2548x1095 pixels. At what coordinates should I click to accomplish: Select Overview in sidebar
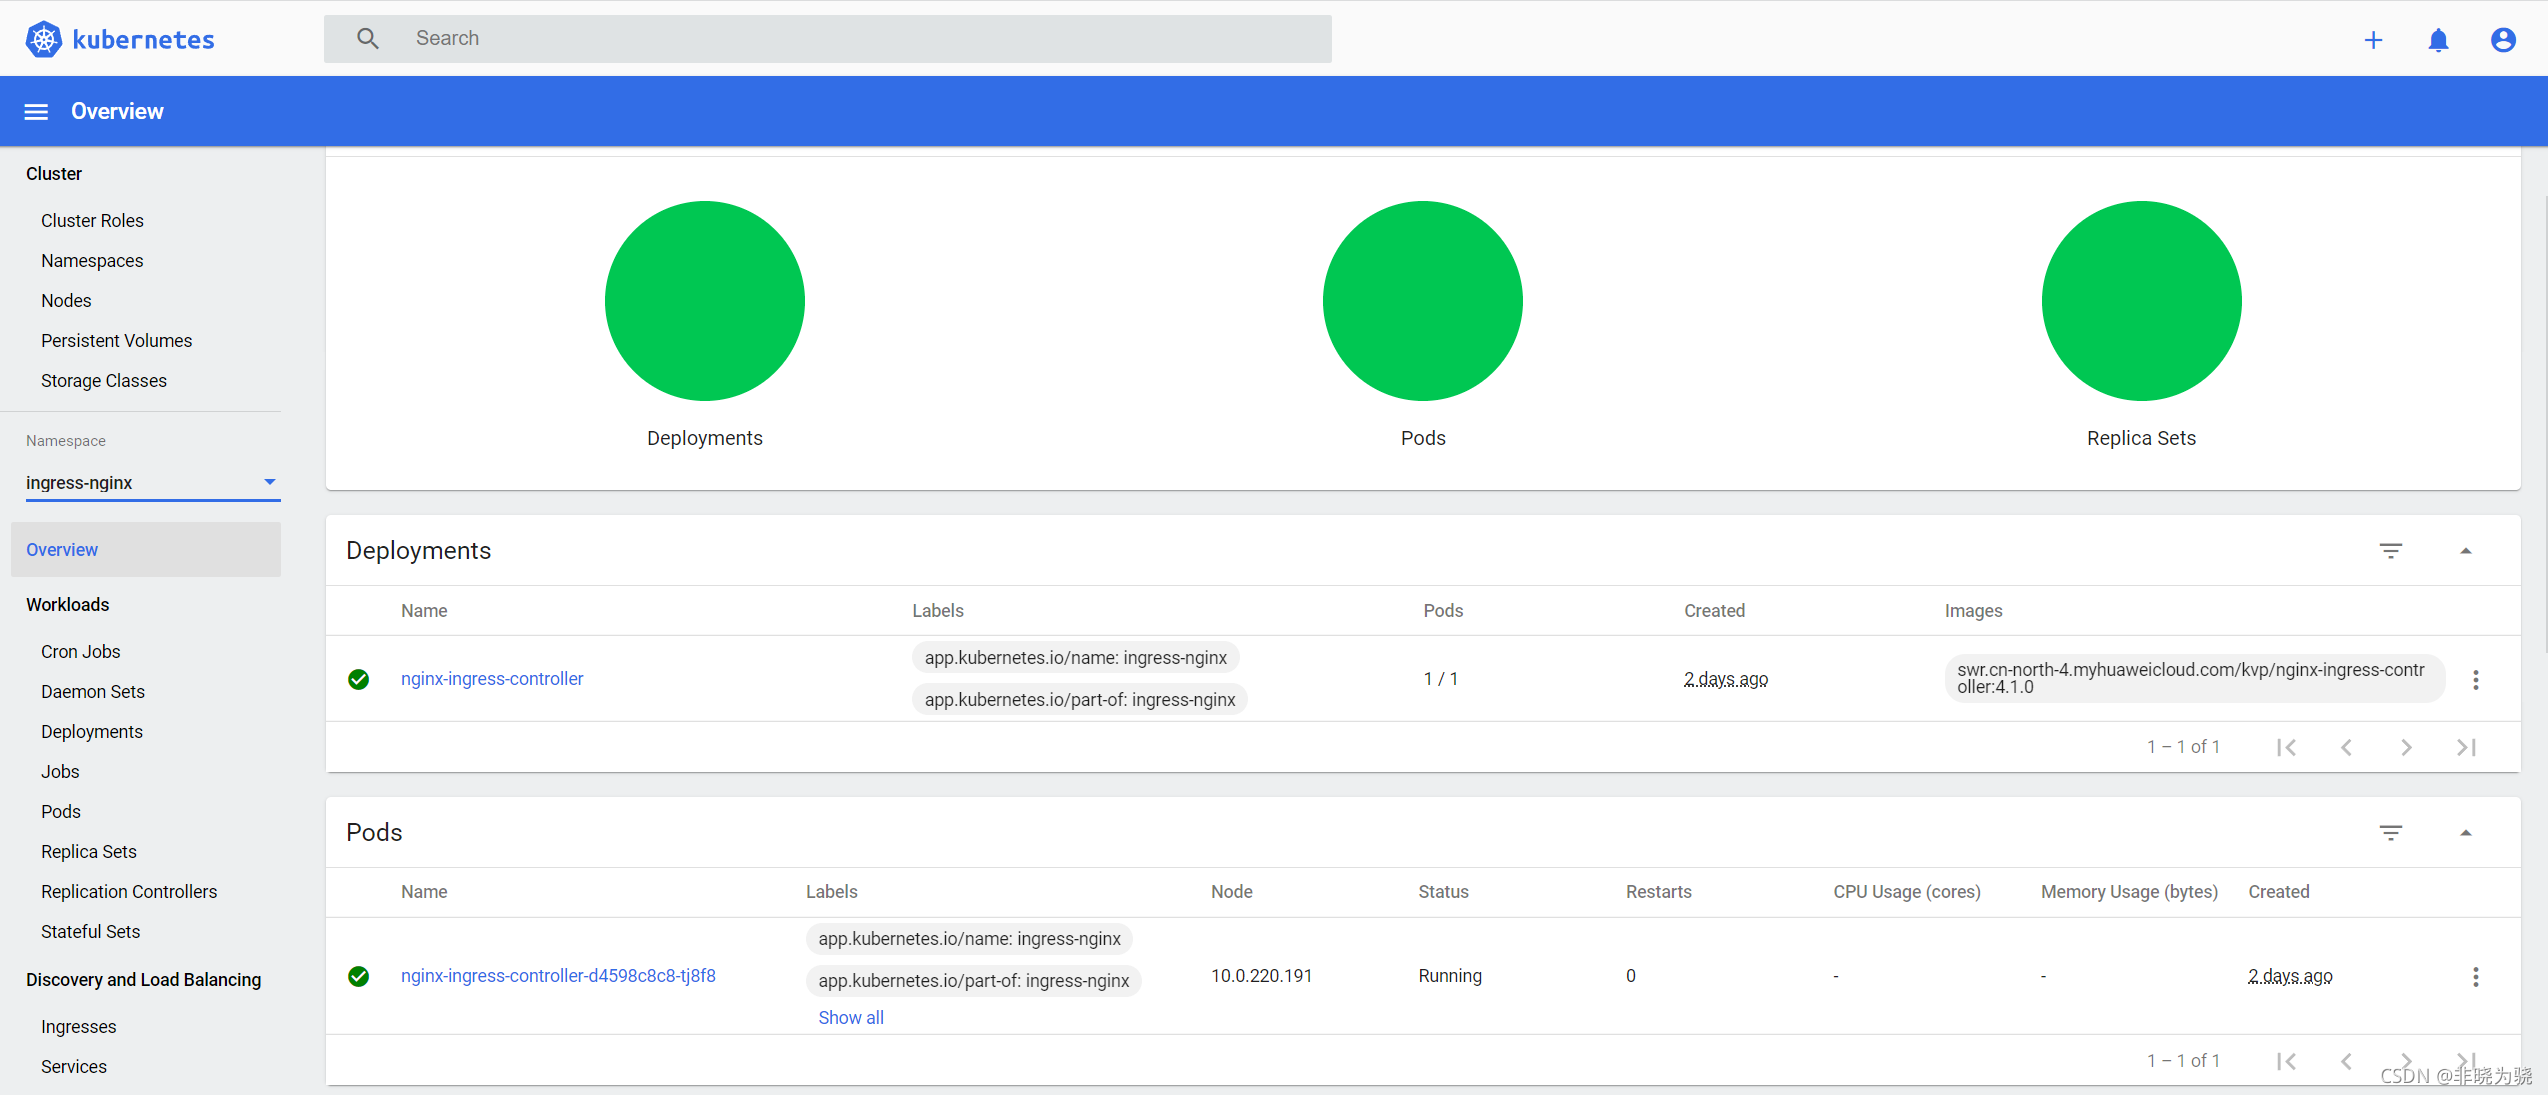pyautogui.click(x=146, y=549)
